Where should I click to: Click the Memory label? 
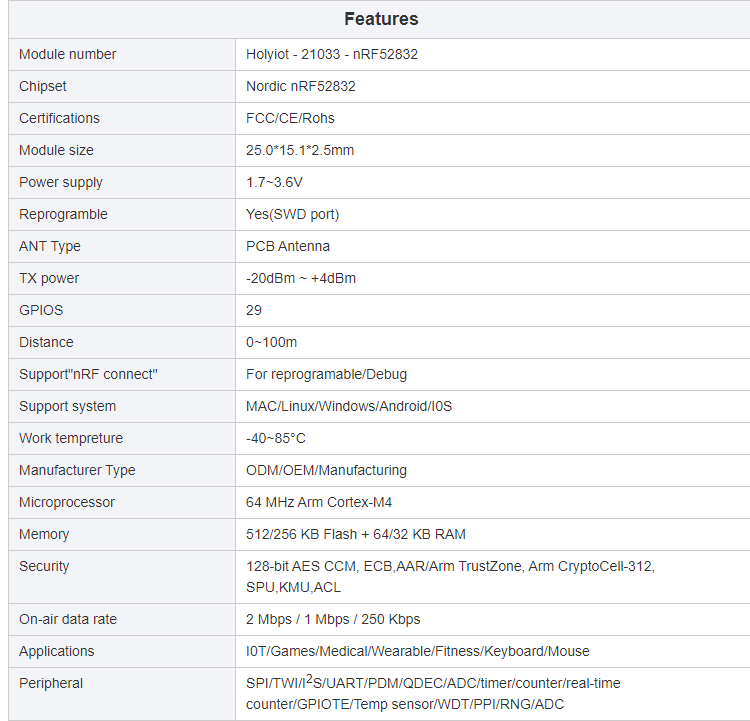coord(44,534)
